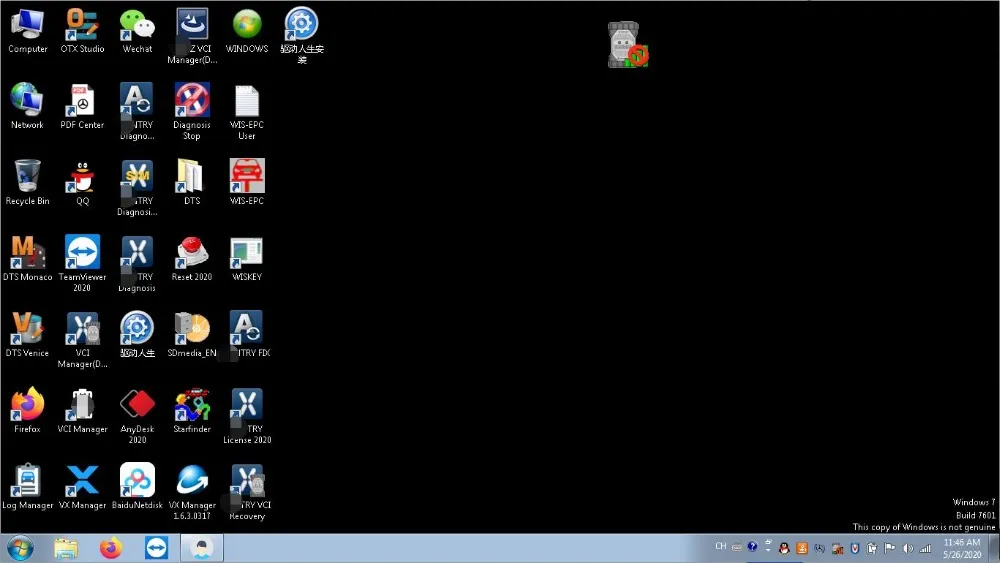The height and width of the screenshot is (563, 1000).
Task: Select the Reset 2020 icon
Action: point(192,253)
